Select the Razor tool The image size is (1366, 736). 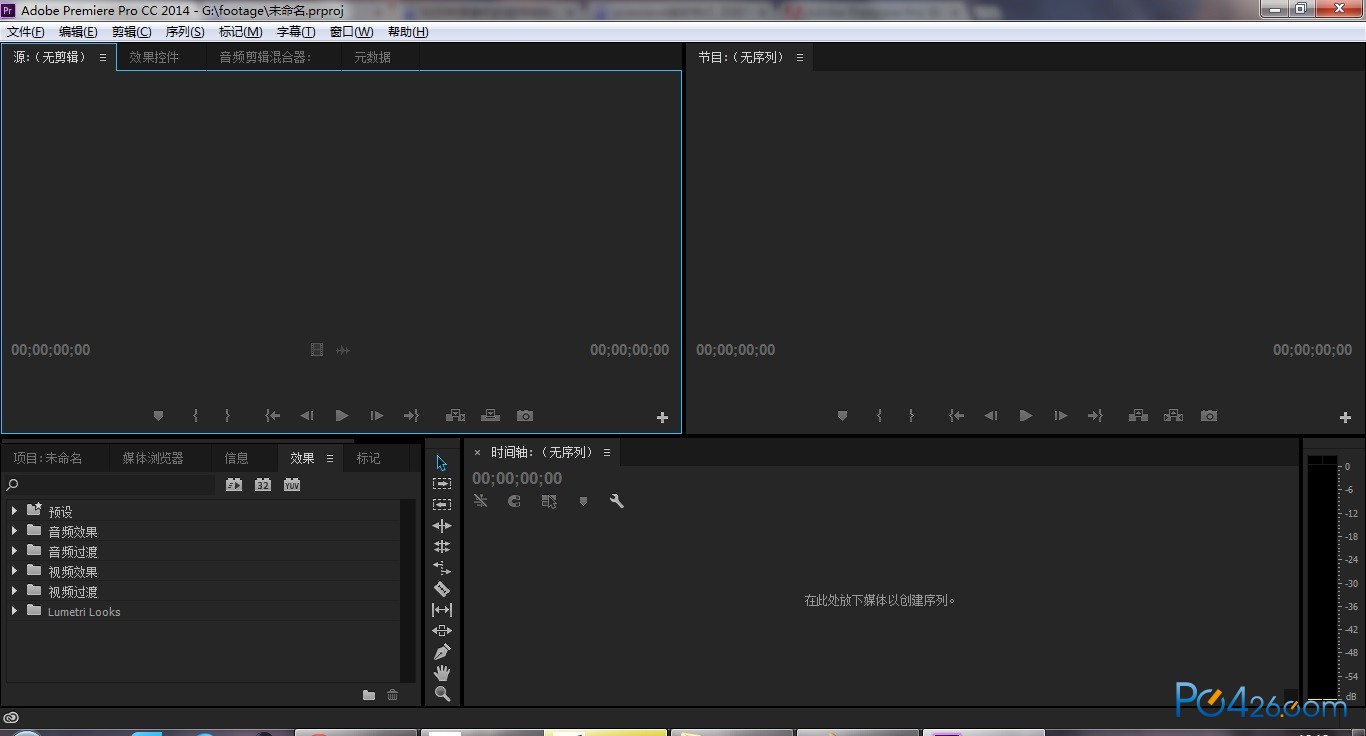click(x=442, y=589)
